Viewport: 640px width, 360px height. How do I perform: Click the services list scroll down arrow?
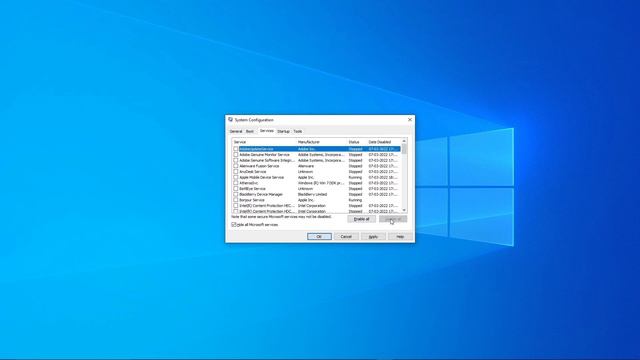pyautogui.click(x=404, y=210)
